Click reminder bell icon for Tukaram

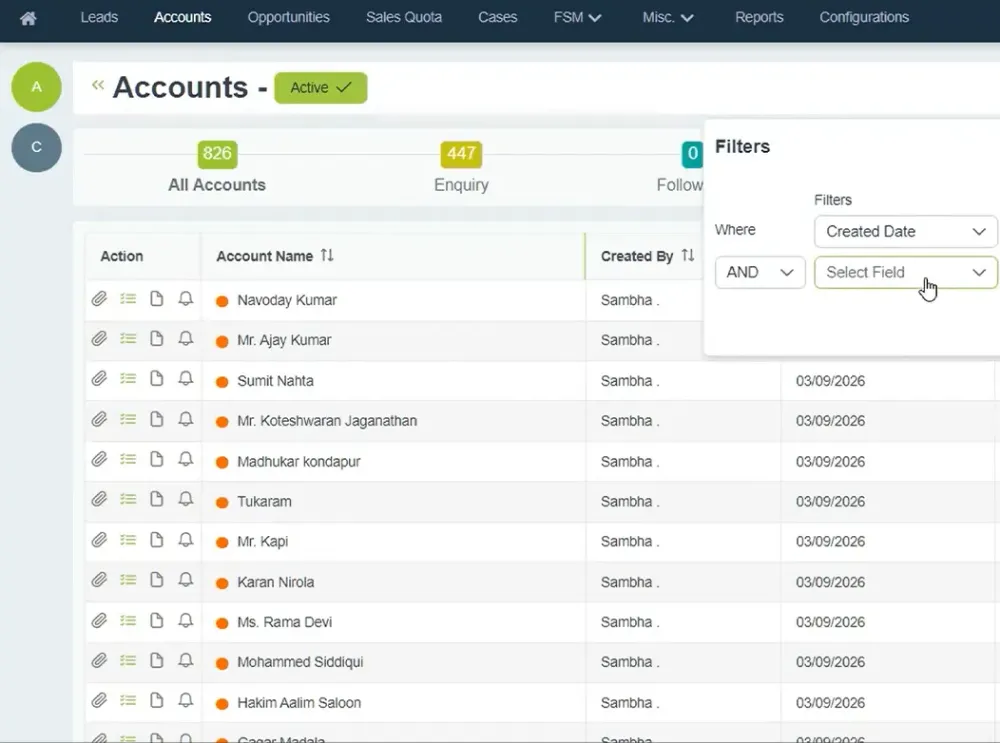click(x=185, y=500)
